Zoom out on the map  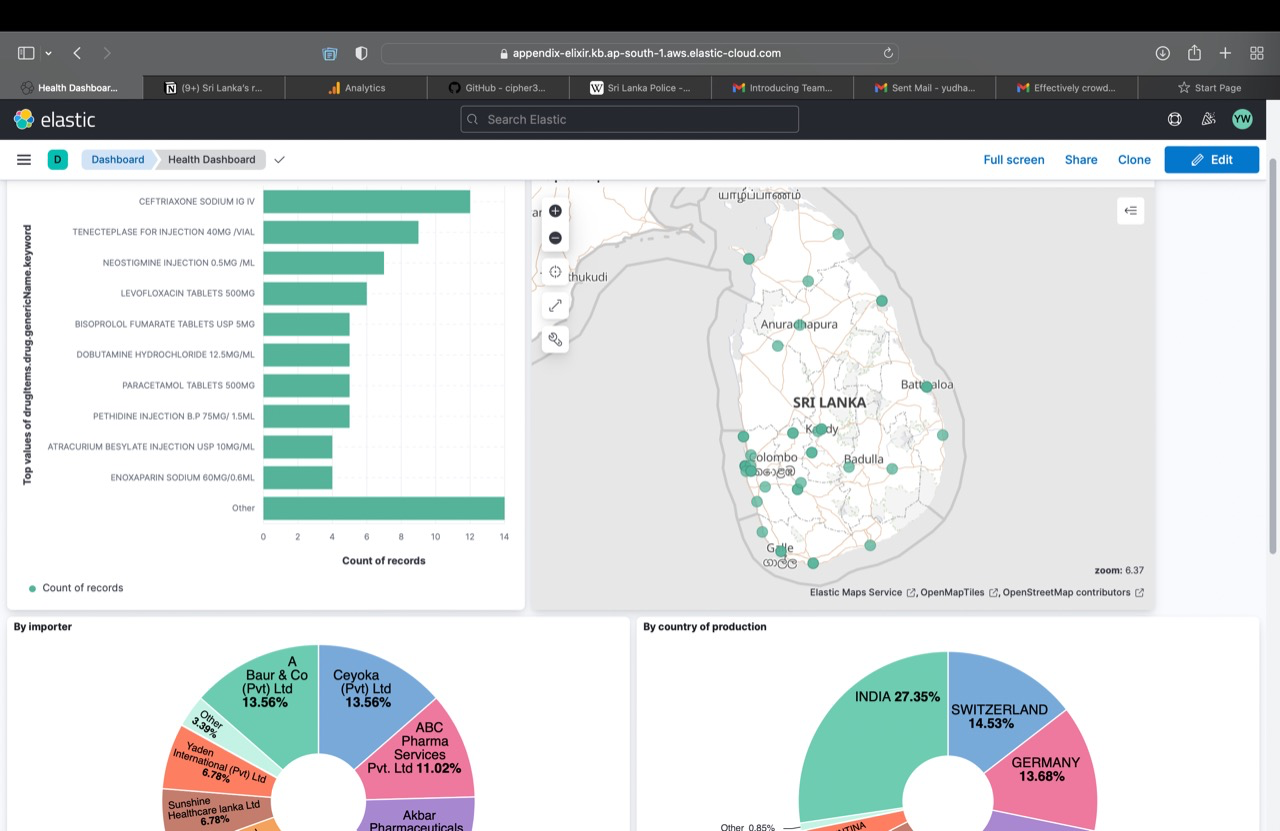[555, 238]
